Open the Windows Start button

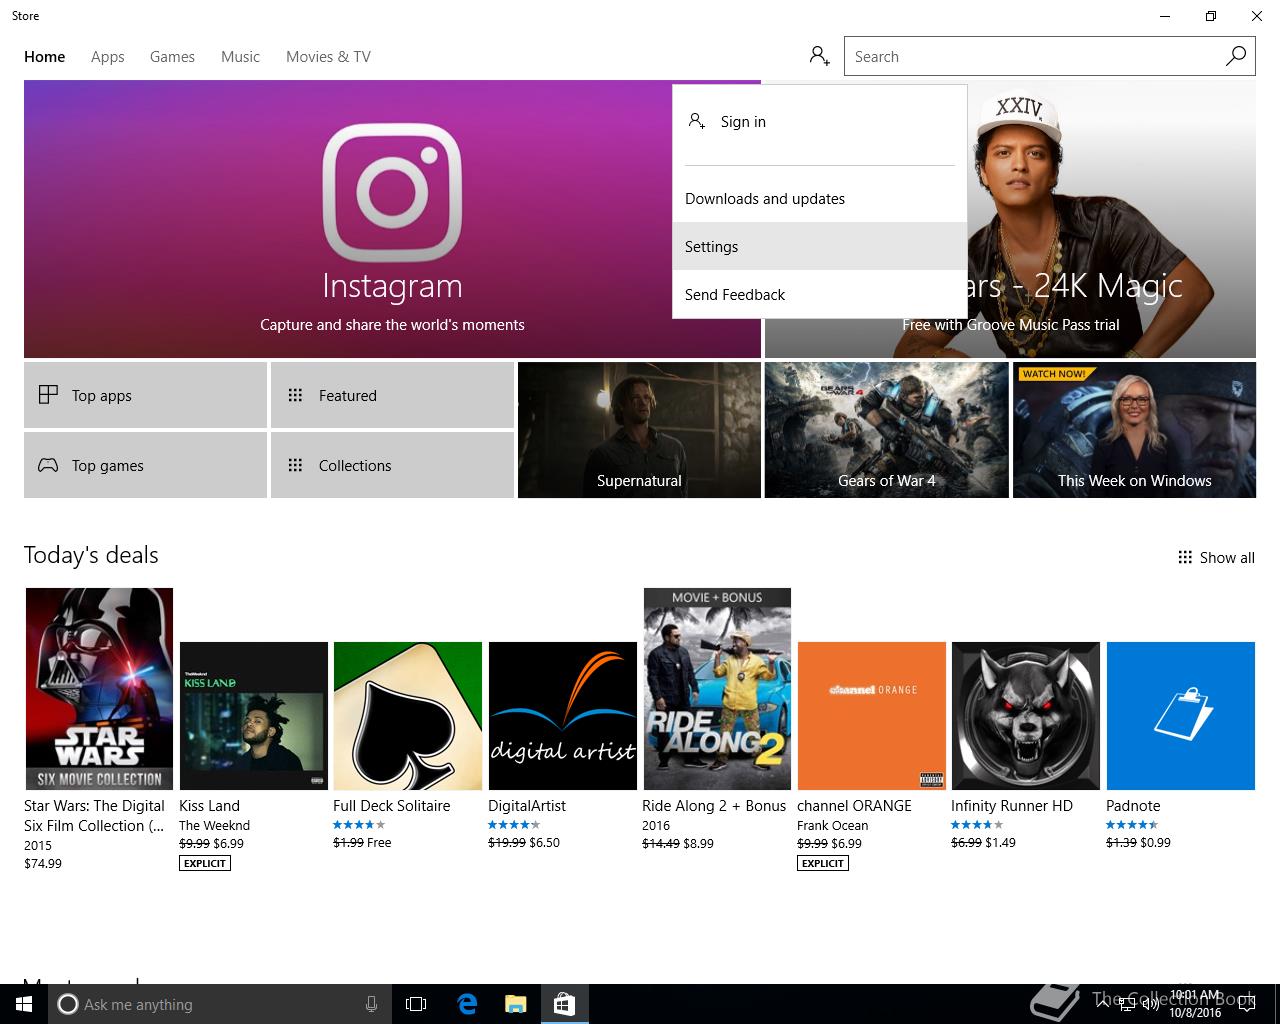(x=24, y=1004)
